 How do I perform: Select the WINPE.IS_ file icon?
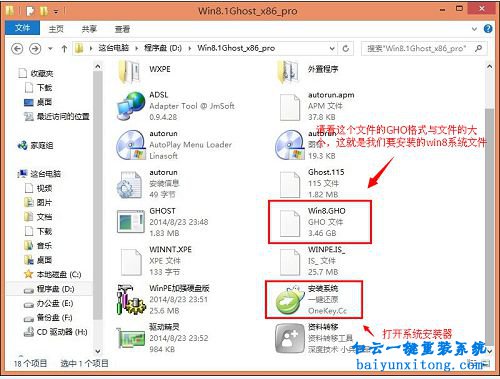tap(289, 262)
